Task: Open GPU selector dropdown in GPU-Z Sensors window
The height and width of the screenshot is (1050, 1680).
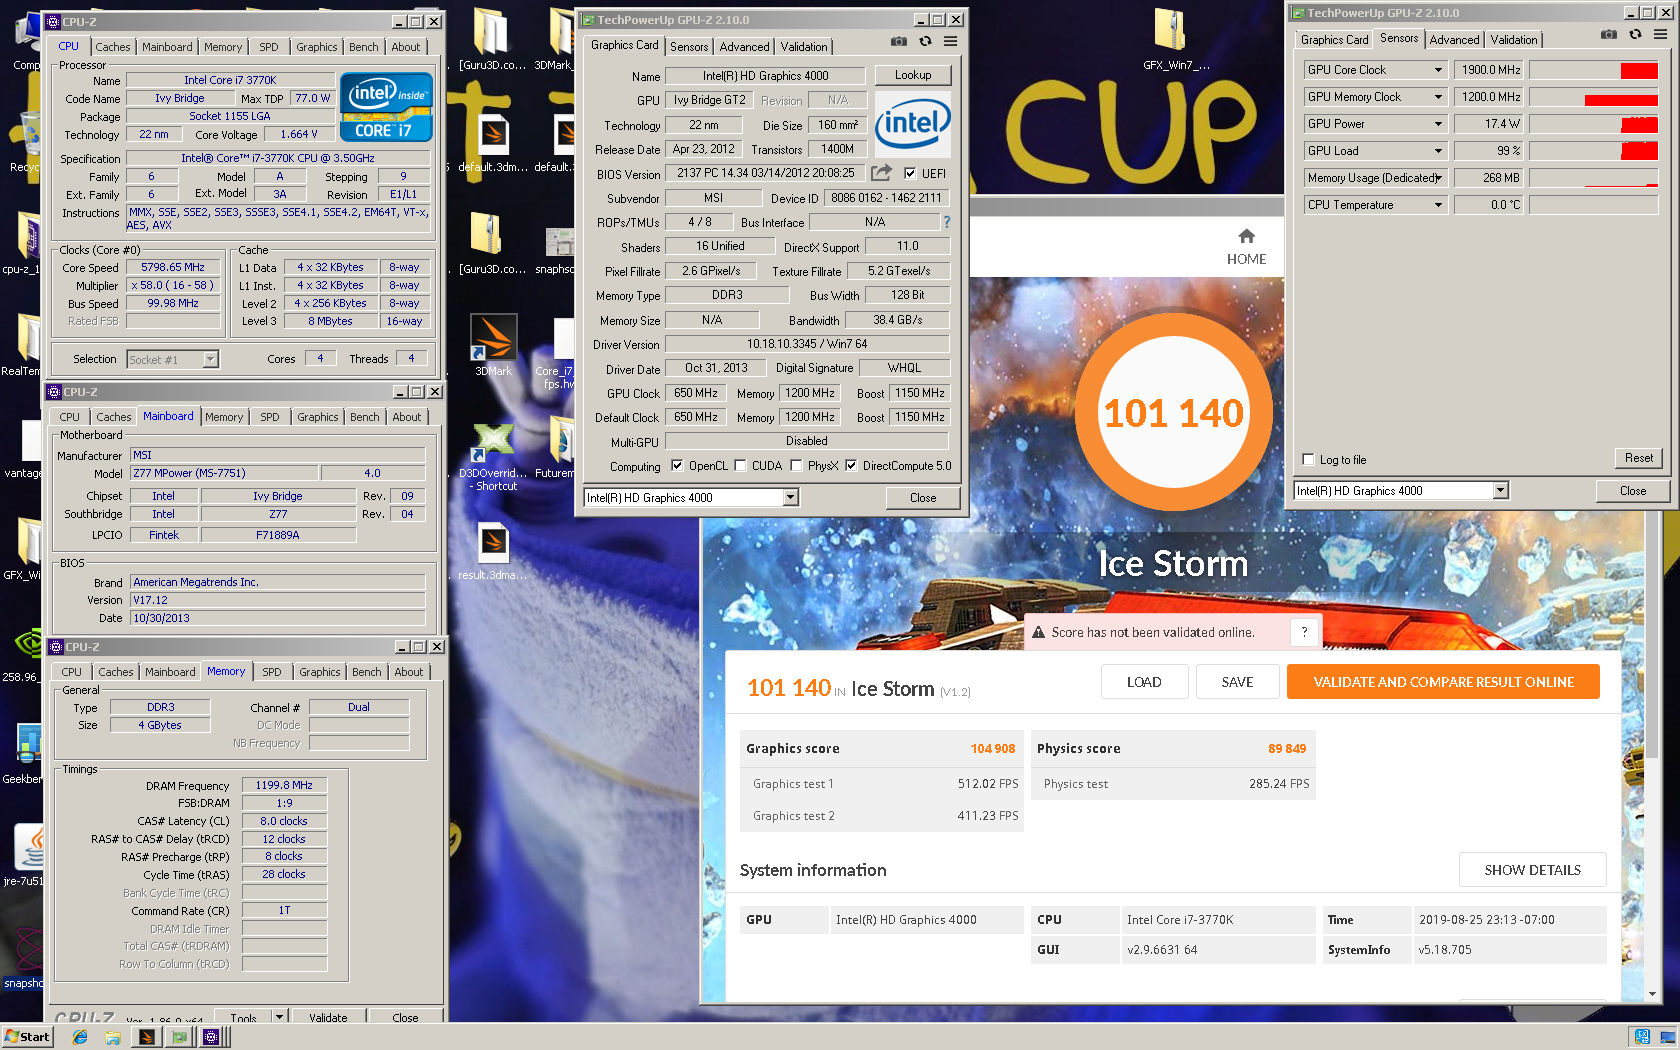Action: pyautogui.click(x=1500, y=490)
